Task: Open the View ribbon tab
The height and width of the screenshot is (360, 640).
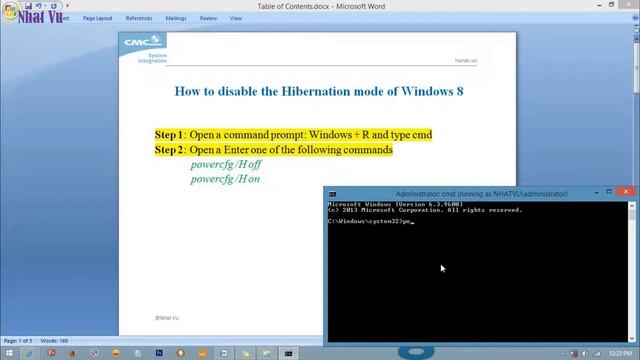Action: [x=236, y=18]
